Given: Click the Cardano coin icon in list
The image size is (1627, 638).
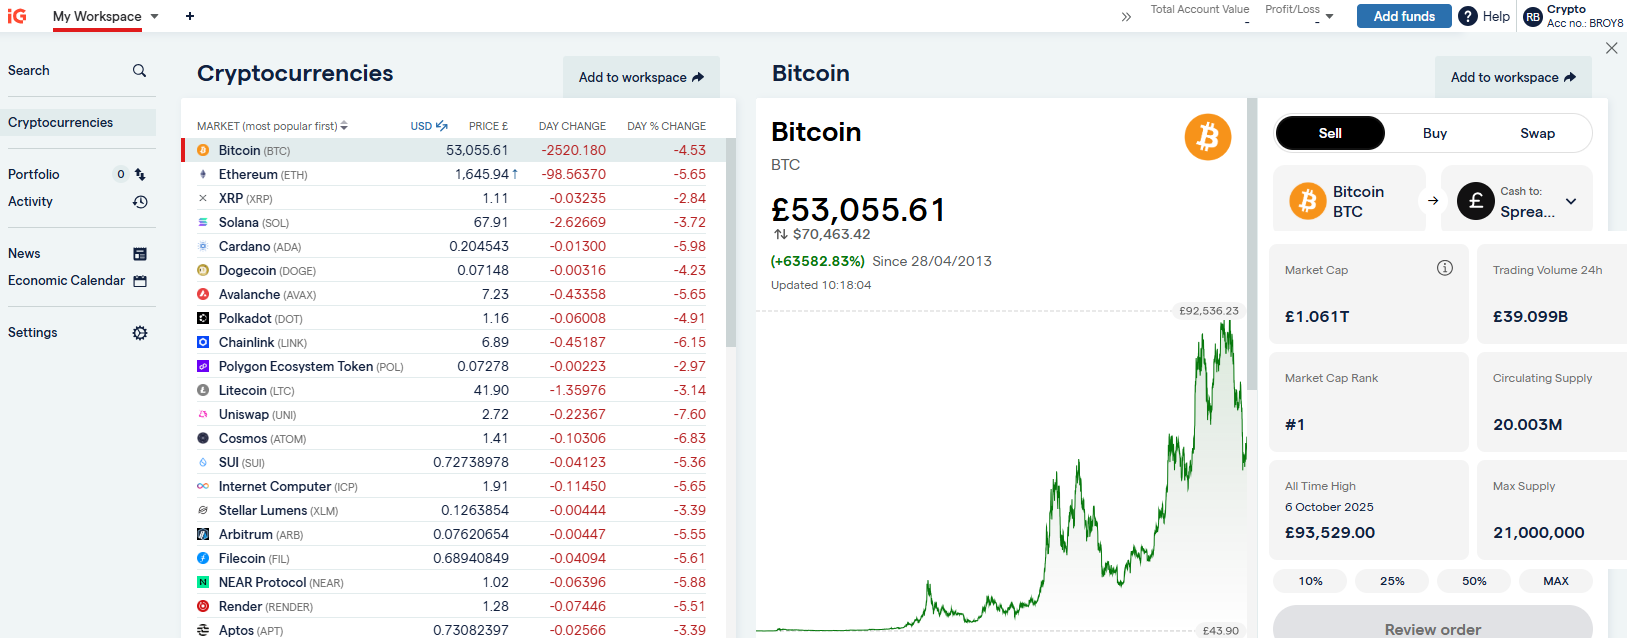Looking at the screenshot, I should click(x=203, y=247).
